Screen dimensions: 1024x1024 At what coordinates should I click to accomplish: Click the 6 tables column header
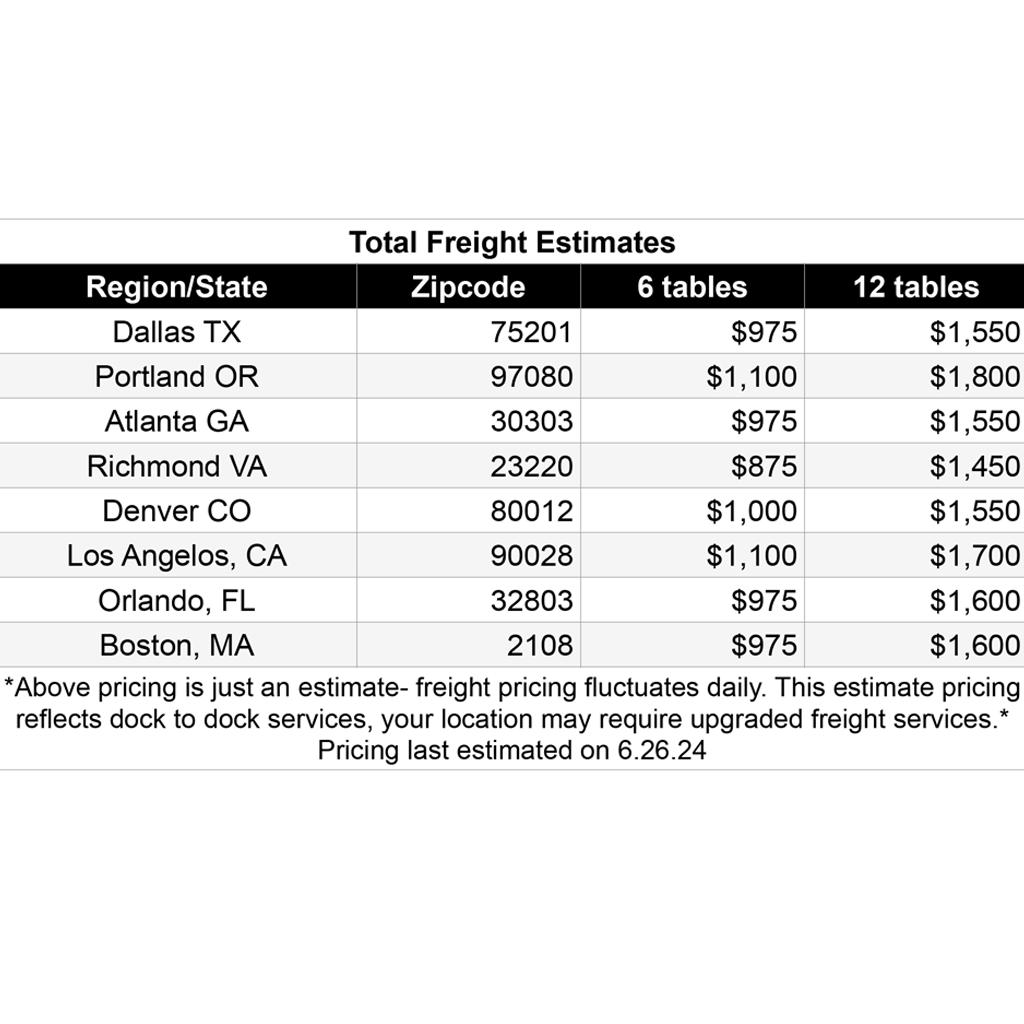click(692, 287)
